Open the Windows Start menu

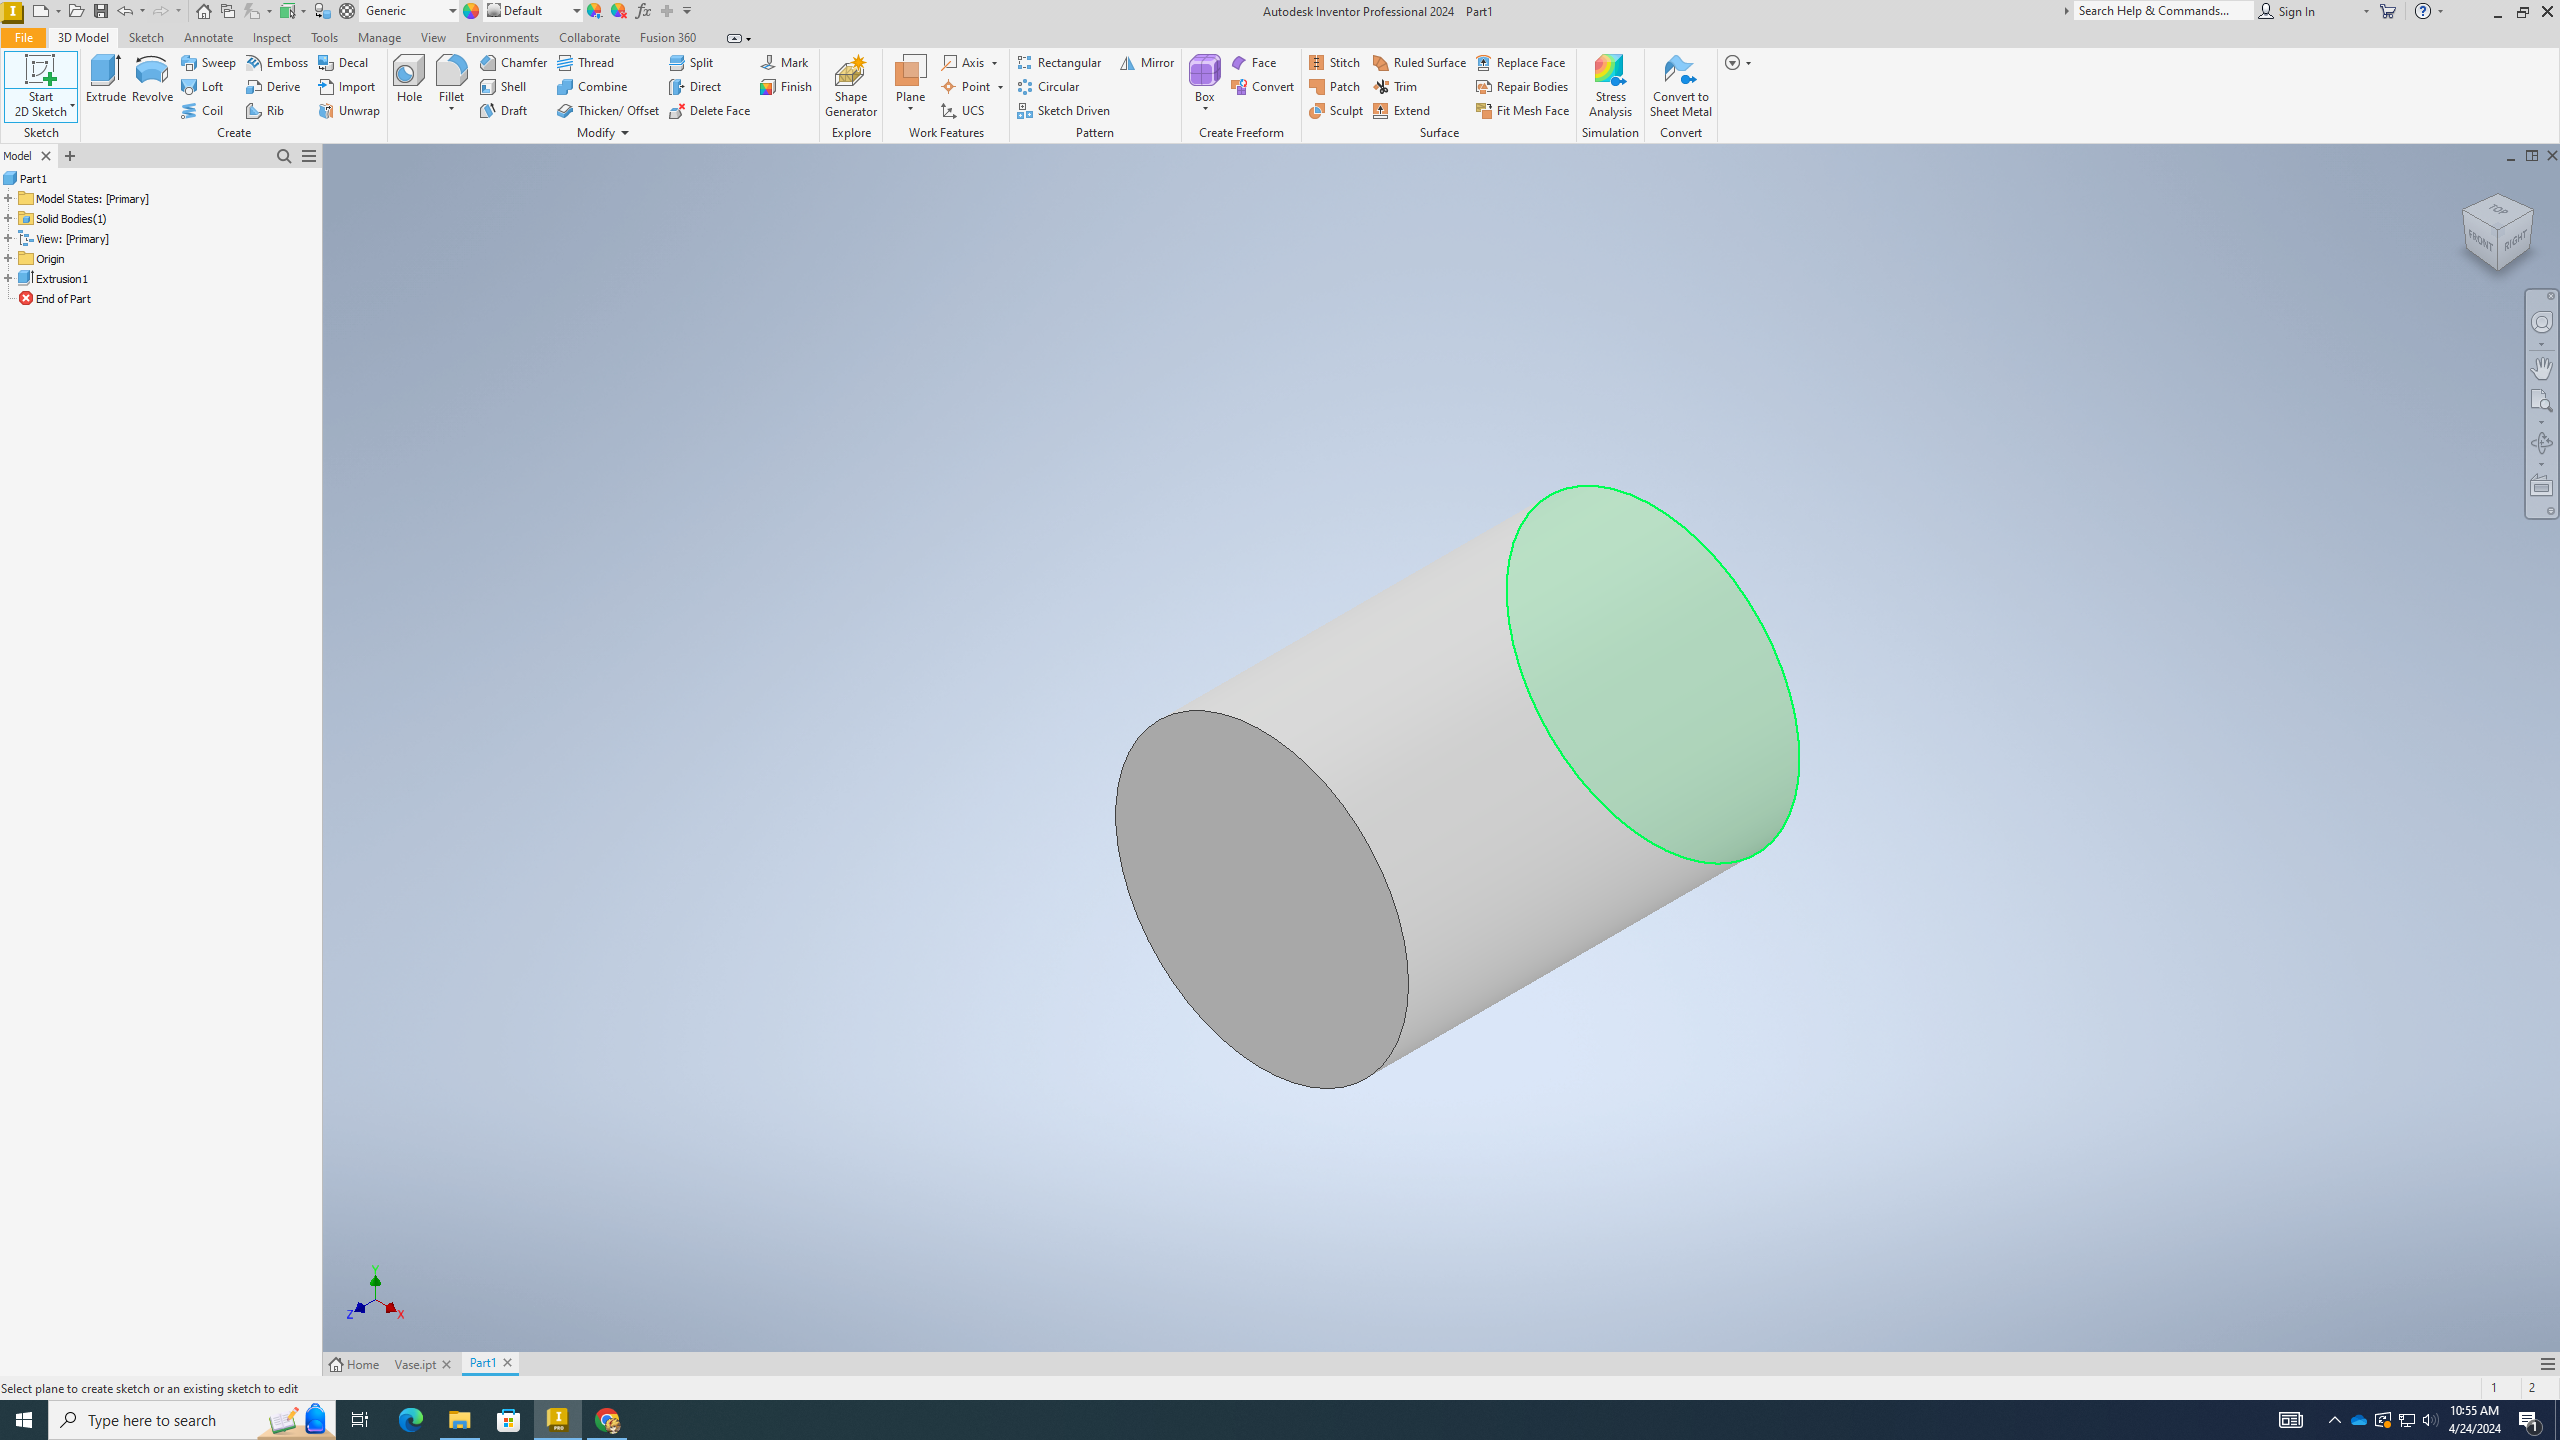24,1420
